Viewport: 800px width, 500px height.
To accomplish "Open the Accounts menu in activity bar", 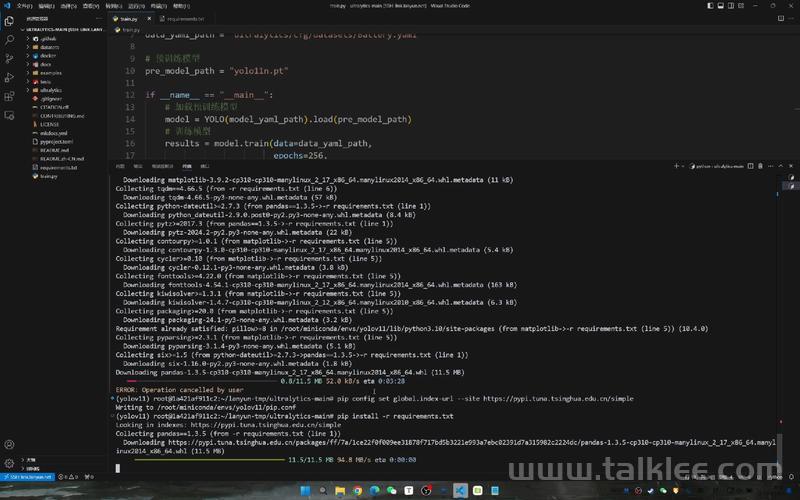I will [x=9, y=444].
